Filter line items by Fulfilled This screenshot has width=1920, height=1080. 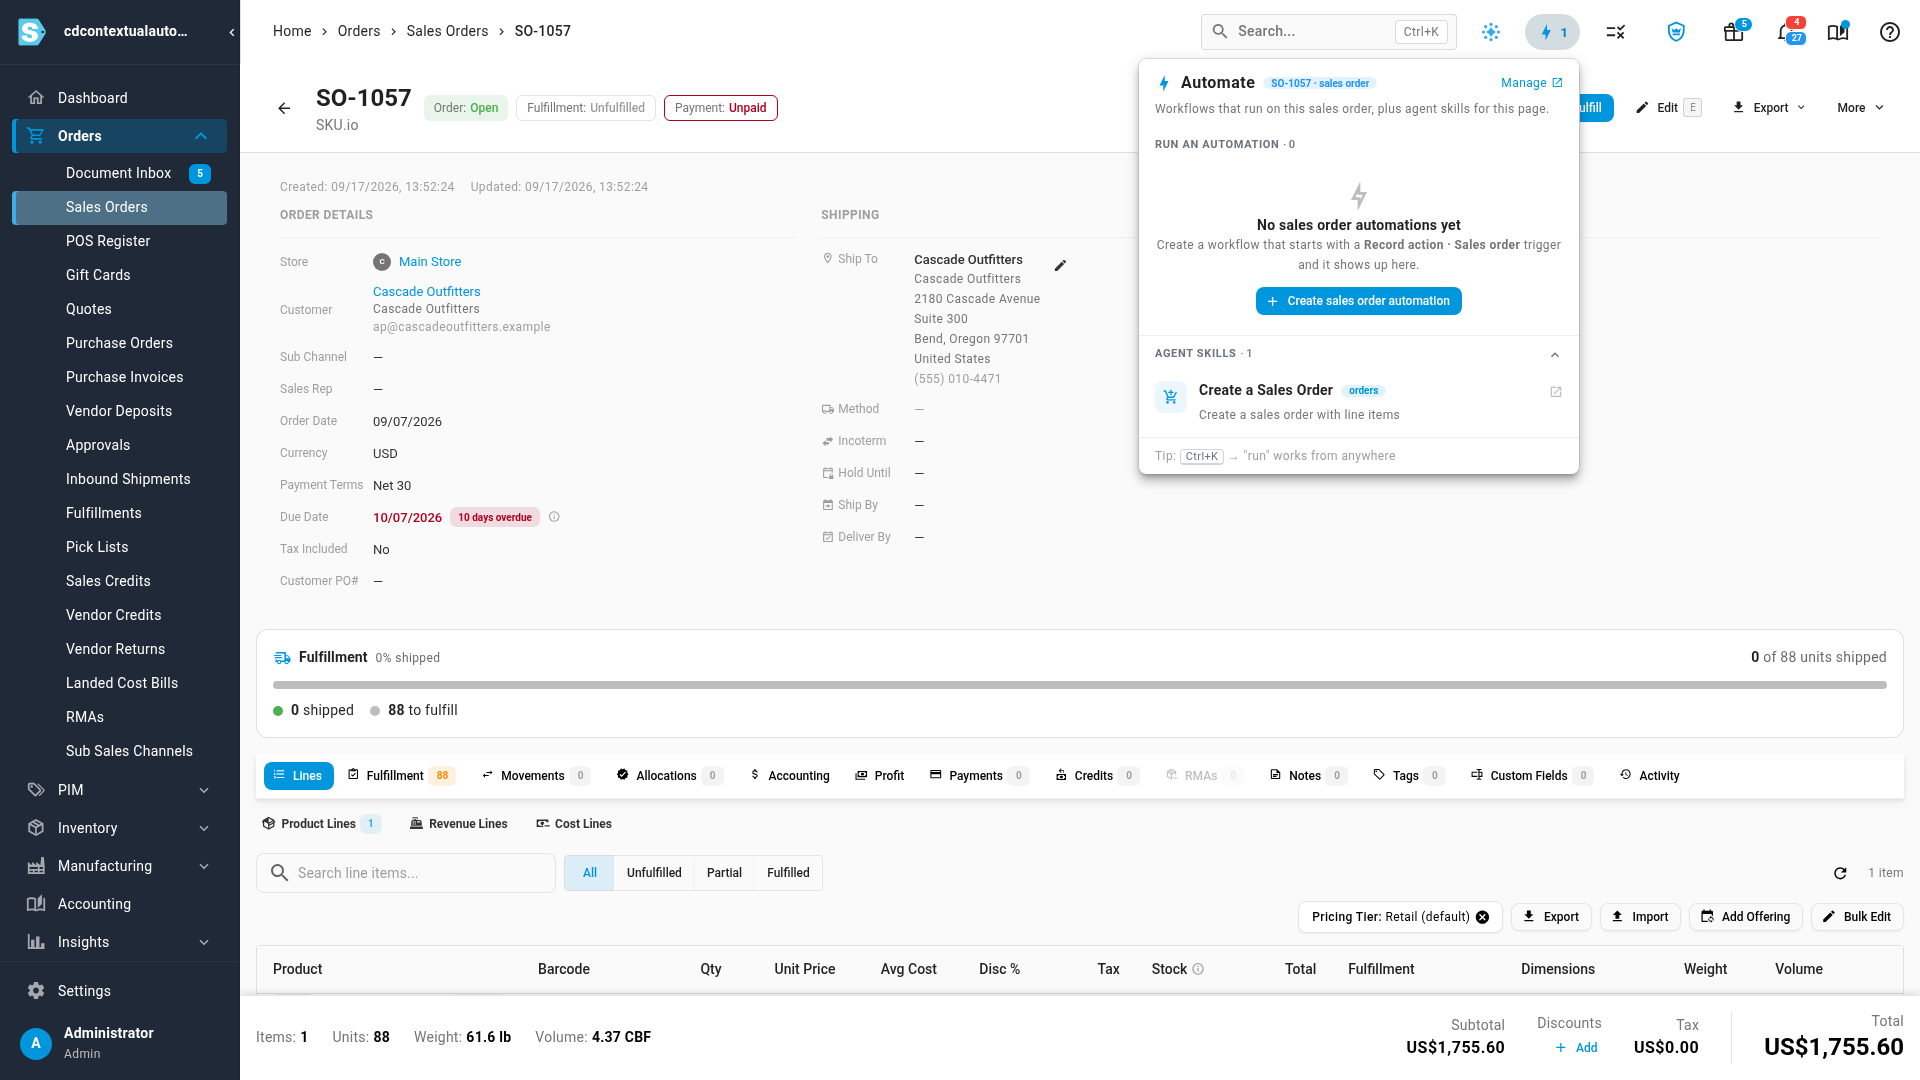788,873
